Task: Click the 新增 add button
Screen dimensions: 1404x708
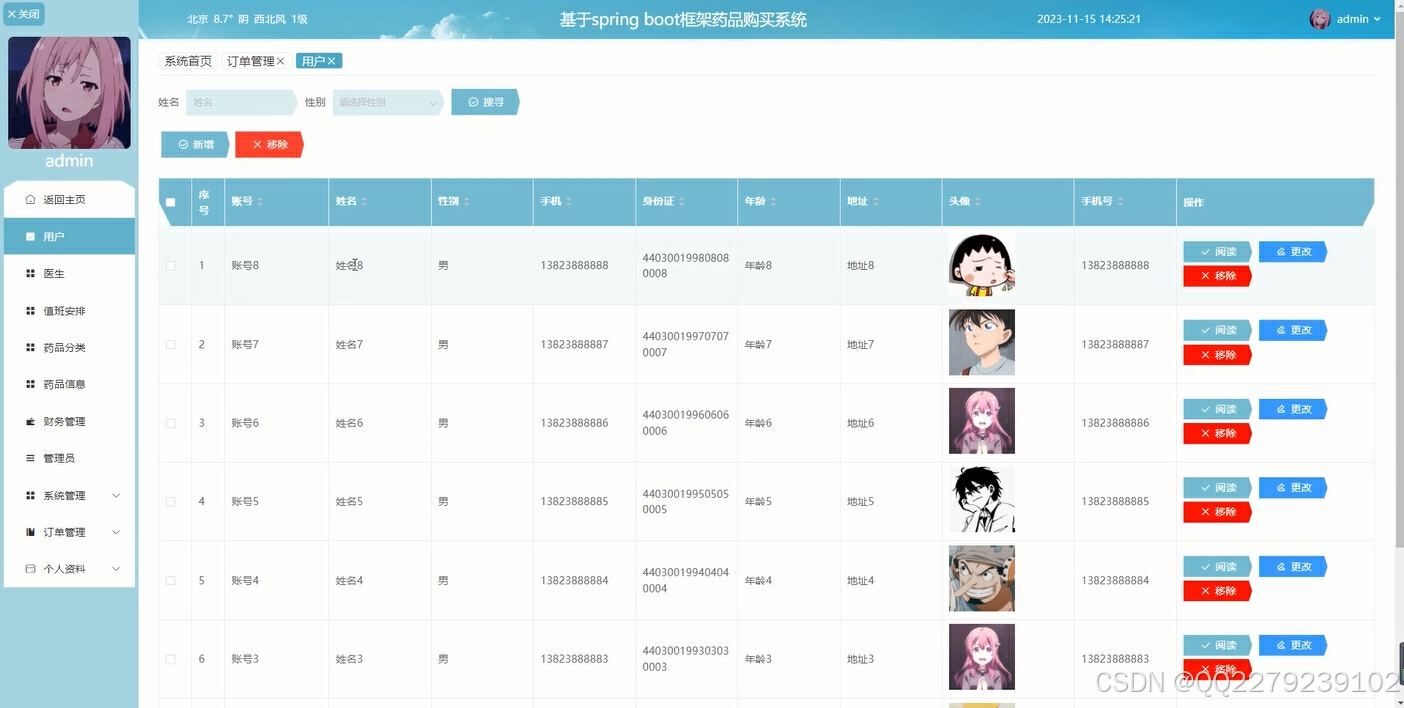Action: [x=194, y=144]
